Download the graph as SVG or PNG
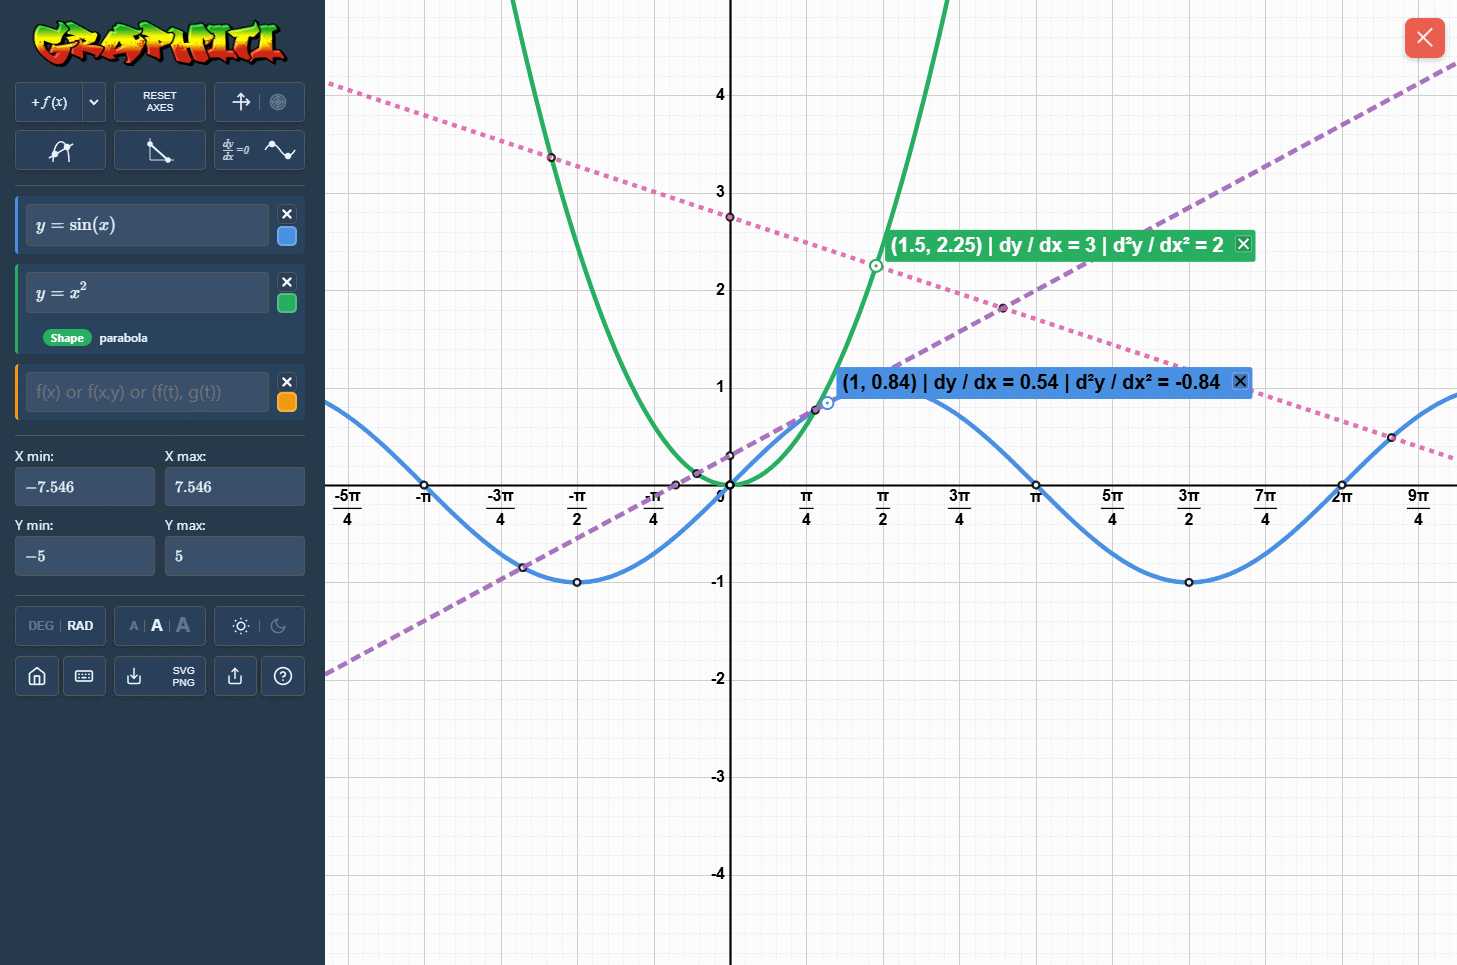 pos(160,676)
